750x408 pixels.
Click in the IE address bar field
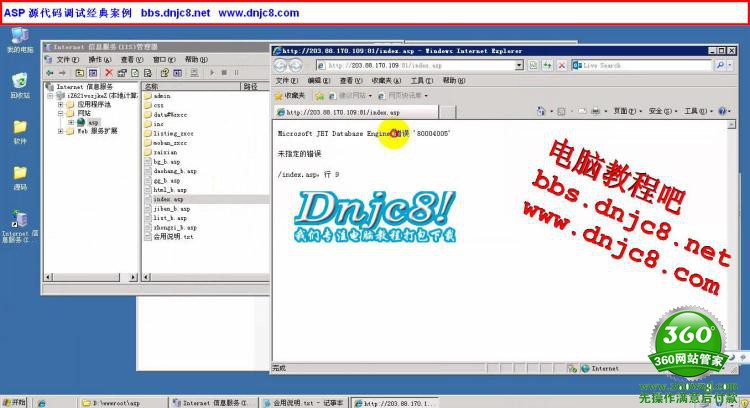tap(415, 66)
